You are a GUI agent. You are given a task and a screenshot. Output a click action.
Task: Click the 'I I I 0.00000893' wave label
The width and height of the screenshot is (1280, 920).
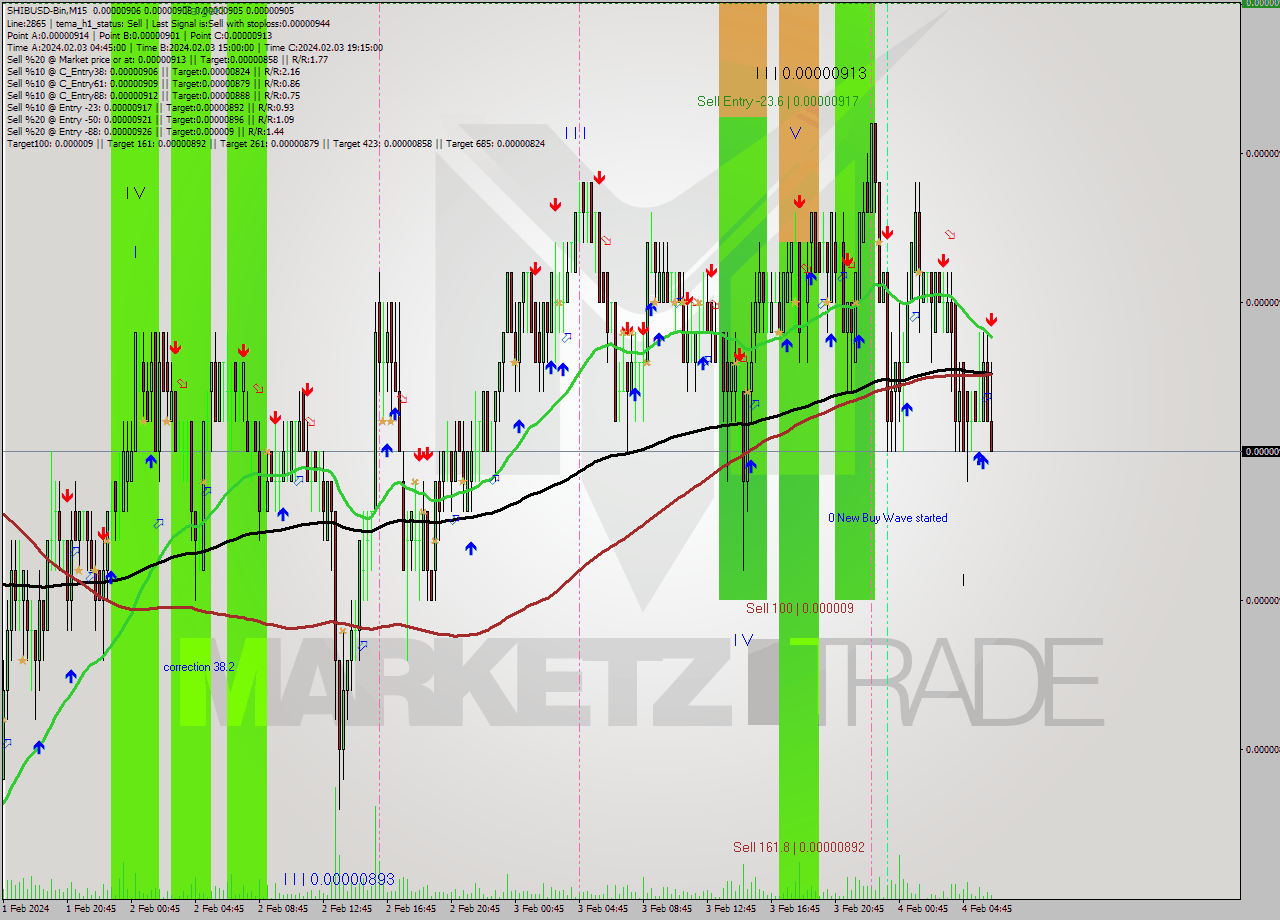[x=339, y=880]
